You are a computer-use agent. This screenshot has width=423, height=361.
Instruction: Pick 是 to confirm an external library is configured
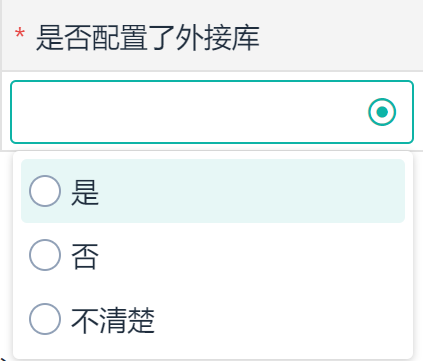(x=213, y=191)
